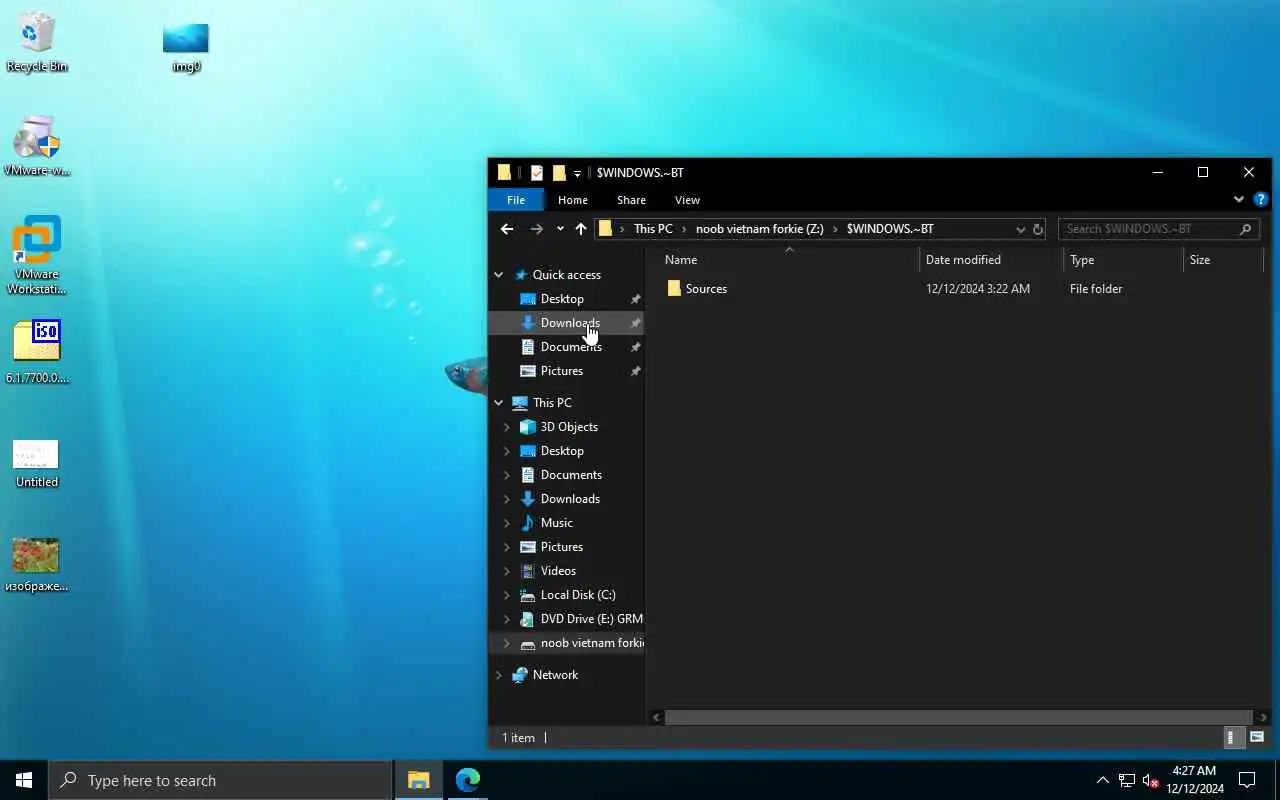Click the Forward navigation arrow

537,229
